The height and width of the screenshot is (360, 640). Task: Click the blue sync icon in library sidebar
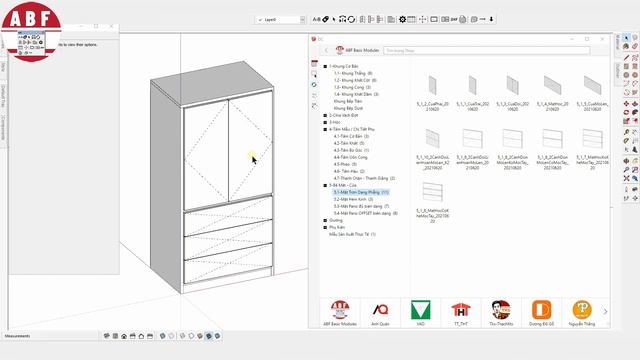pos(314,84)
